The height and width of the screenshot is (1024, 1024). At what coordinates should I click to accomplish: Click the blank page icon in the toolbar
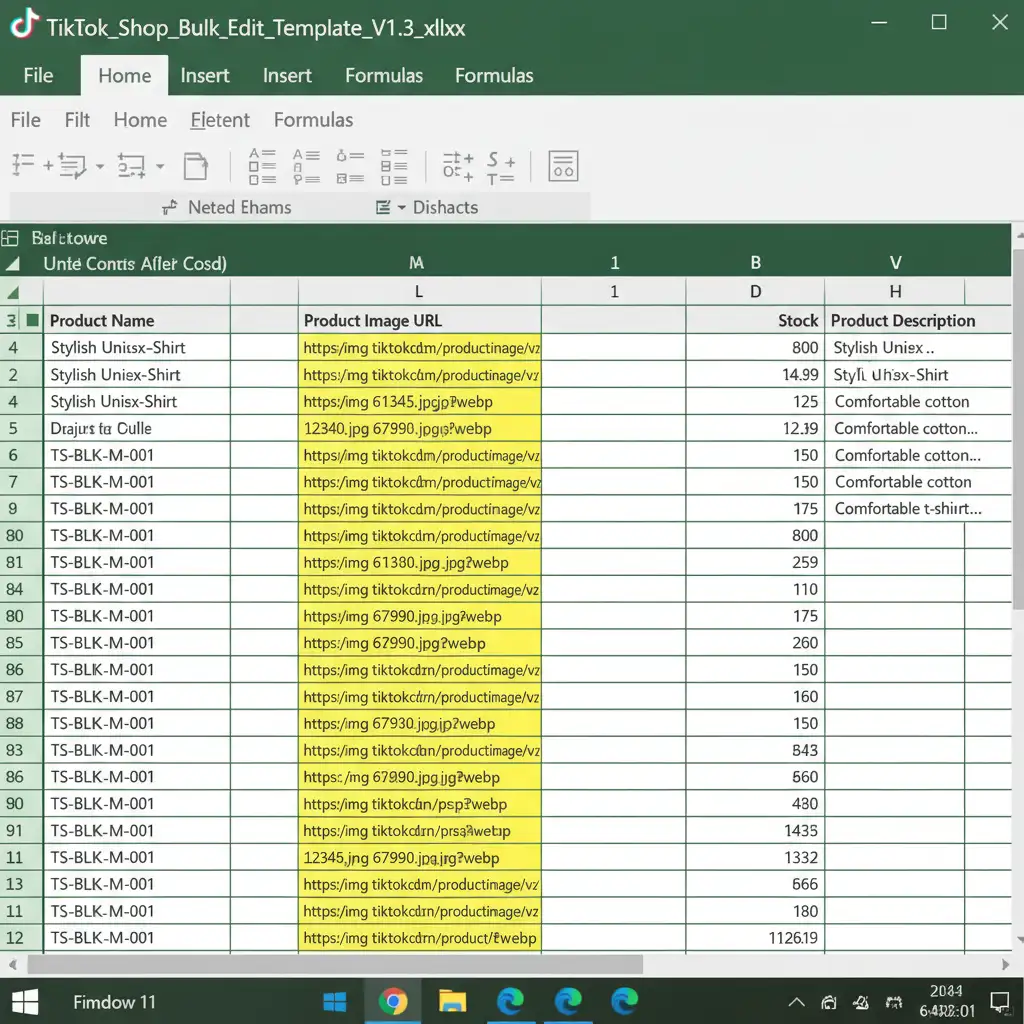point(195,166)
